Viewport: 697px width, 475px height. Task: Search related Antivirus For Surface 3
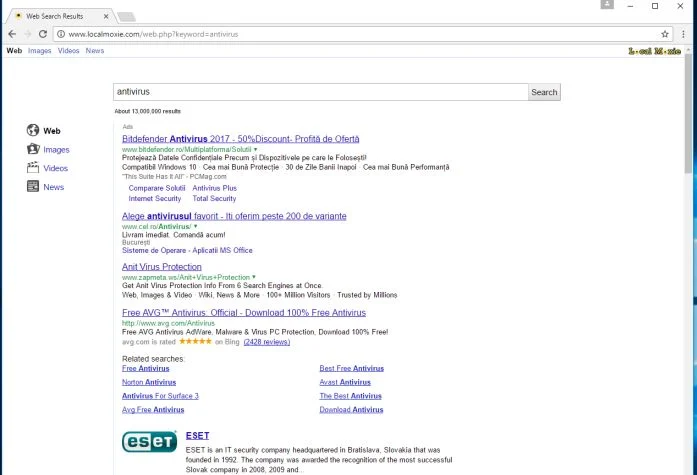click(x=160, y=396)
